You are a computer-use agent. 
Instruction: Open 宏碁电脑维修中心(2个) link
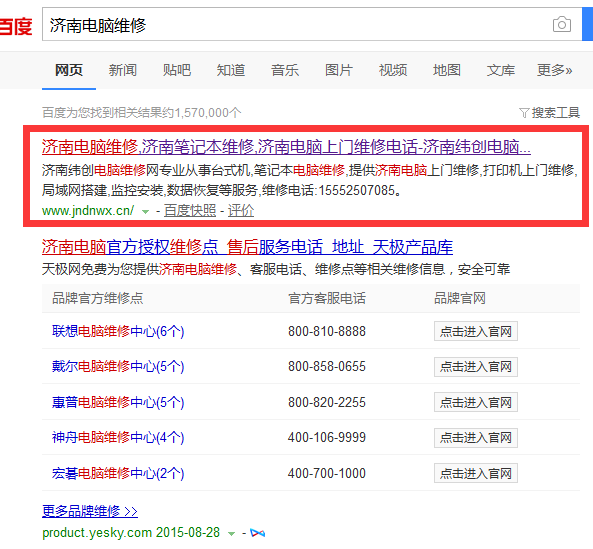(118, 473)
